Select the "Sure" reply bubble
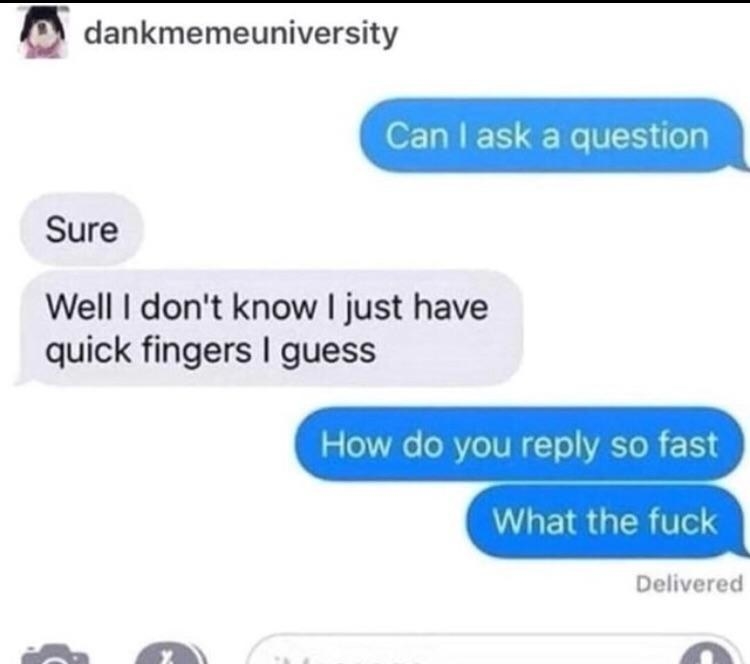 click(81, 230)
